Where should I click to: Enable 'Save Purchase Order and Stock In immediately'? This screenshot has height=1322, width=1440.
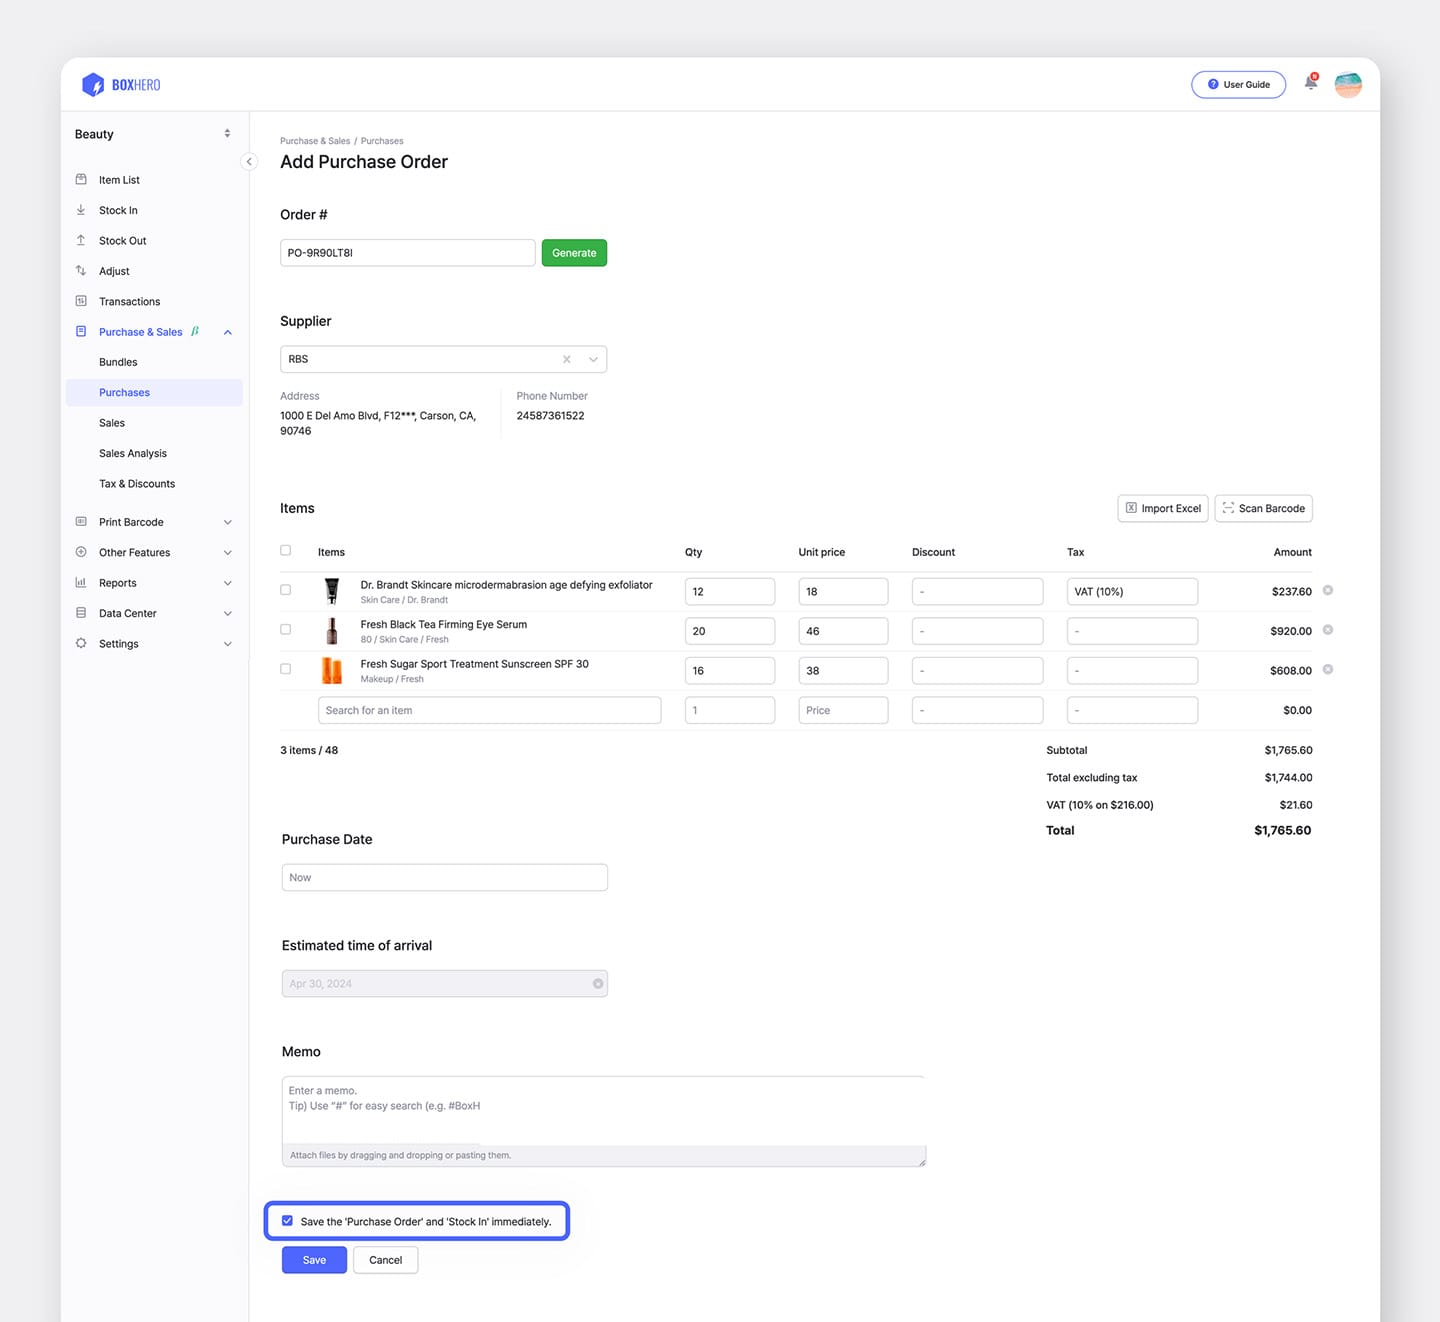pos(288,1220)
